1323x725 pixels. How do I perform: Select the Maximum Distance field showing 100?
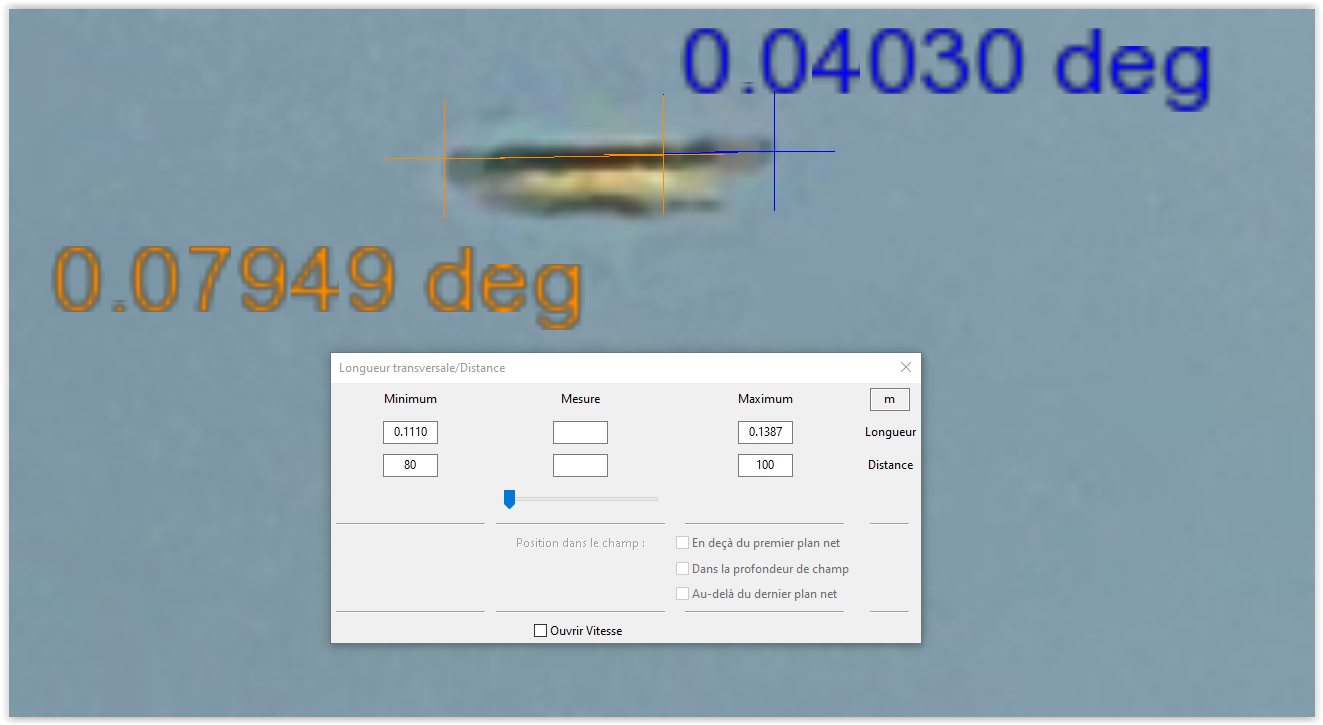click(765, 466)
